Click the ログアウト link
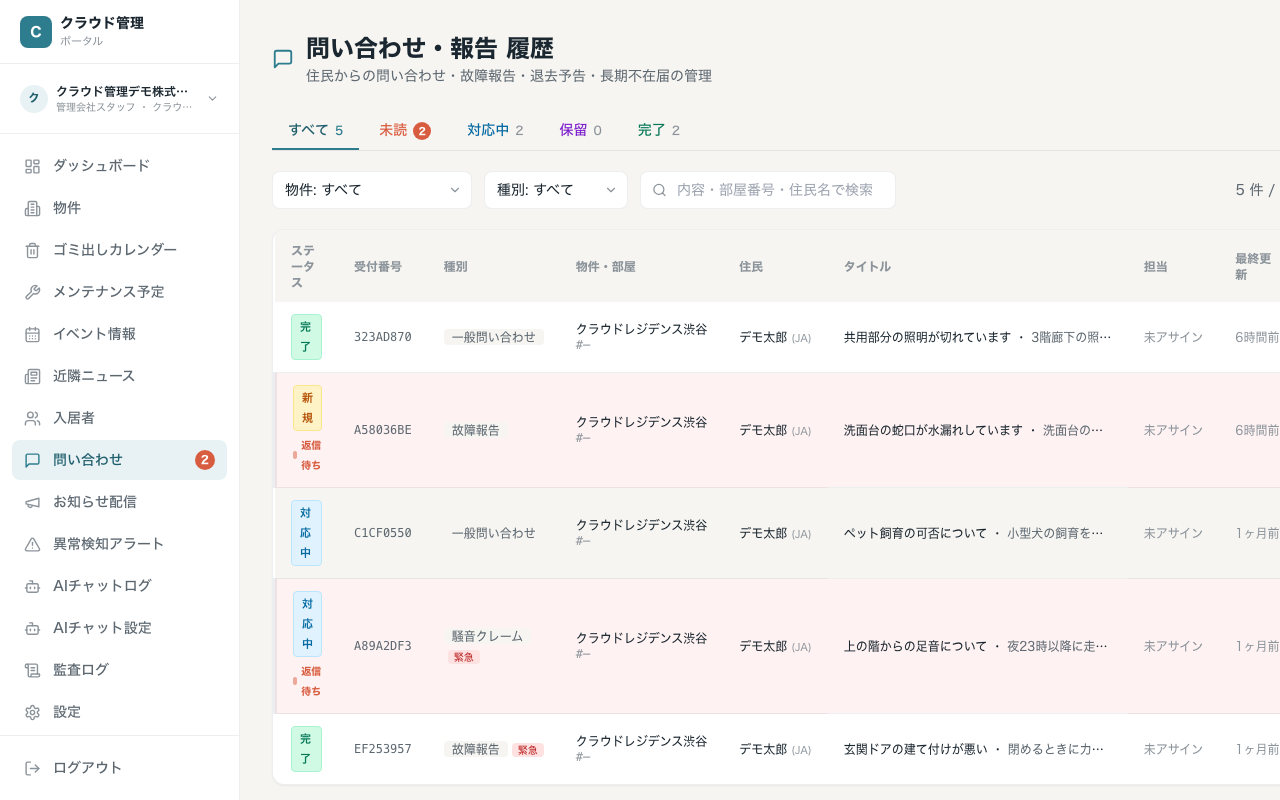This screenshot has height=800, width=1280. (x=119, y=768)
